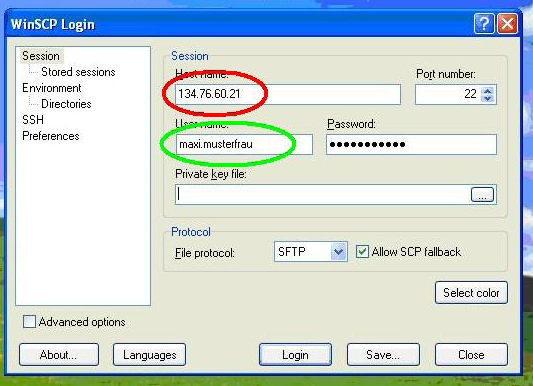Click the Close button

[471, 355]
